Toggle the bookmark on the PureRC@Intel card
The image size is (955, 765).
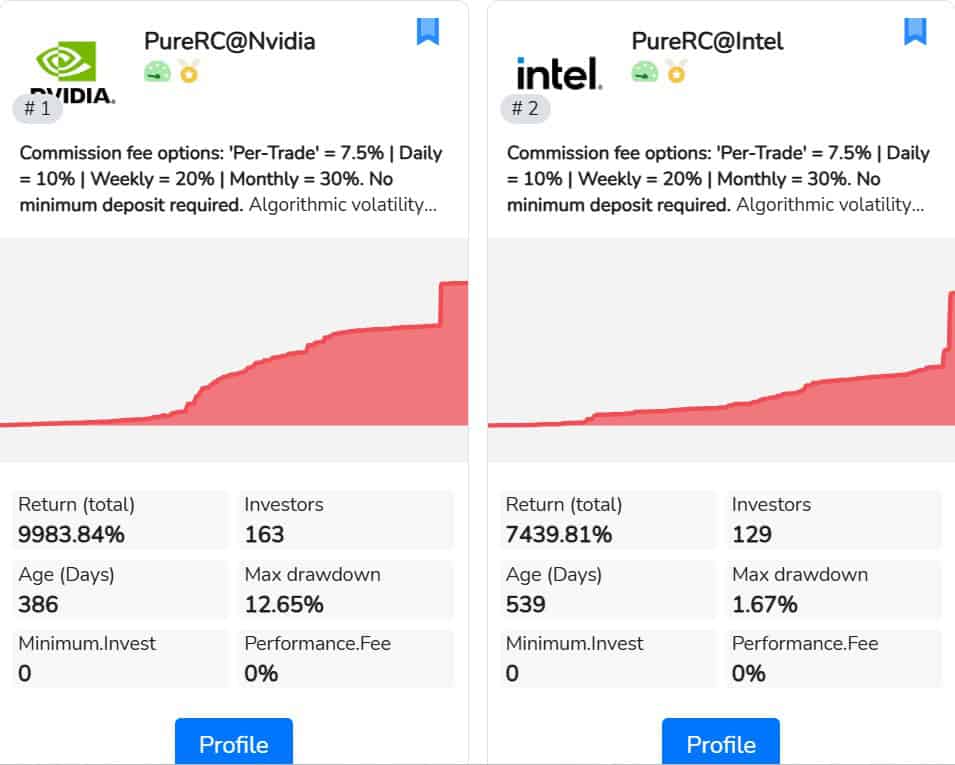[915, 31]
